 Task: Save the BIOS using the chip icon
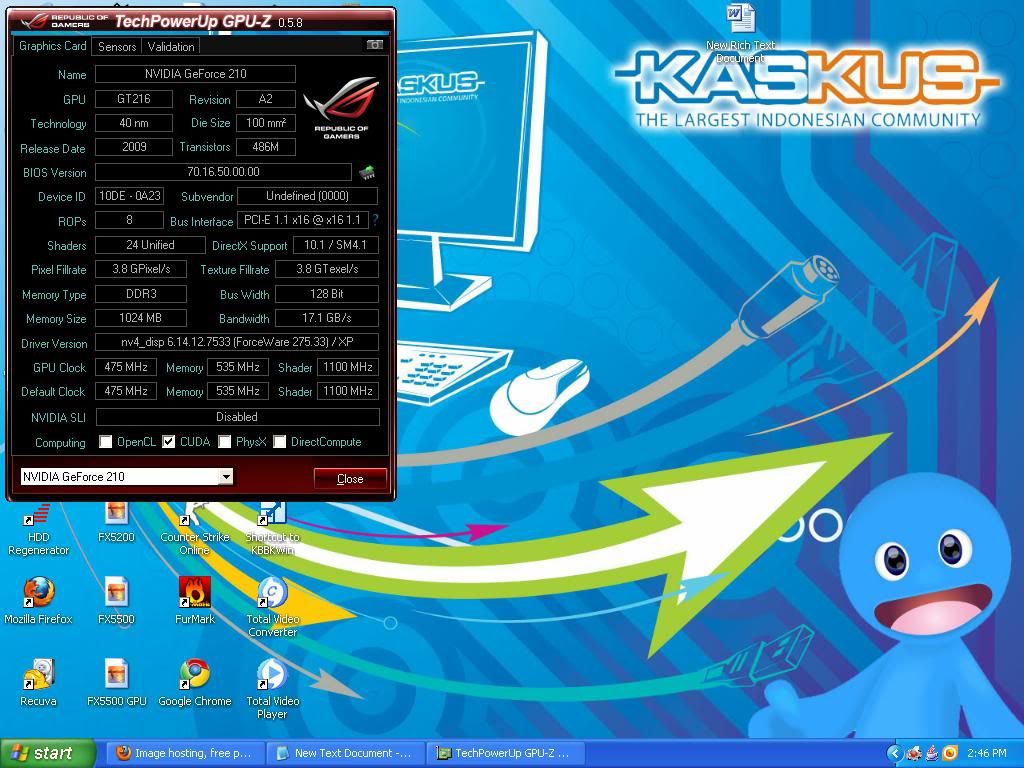point(367,172)
